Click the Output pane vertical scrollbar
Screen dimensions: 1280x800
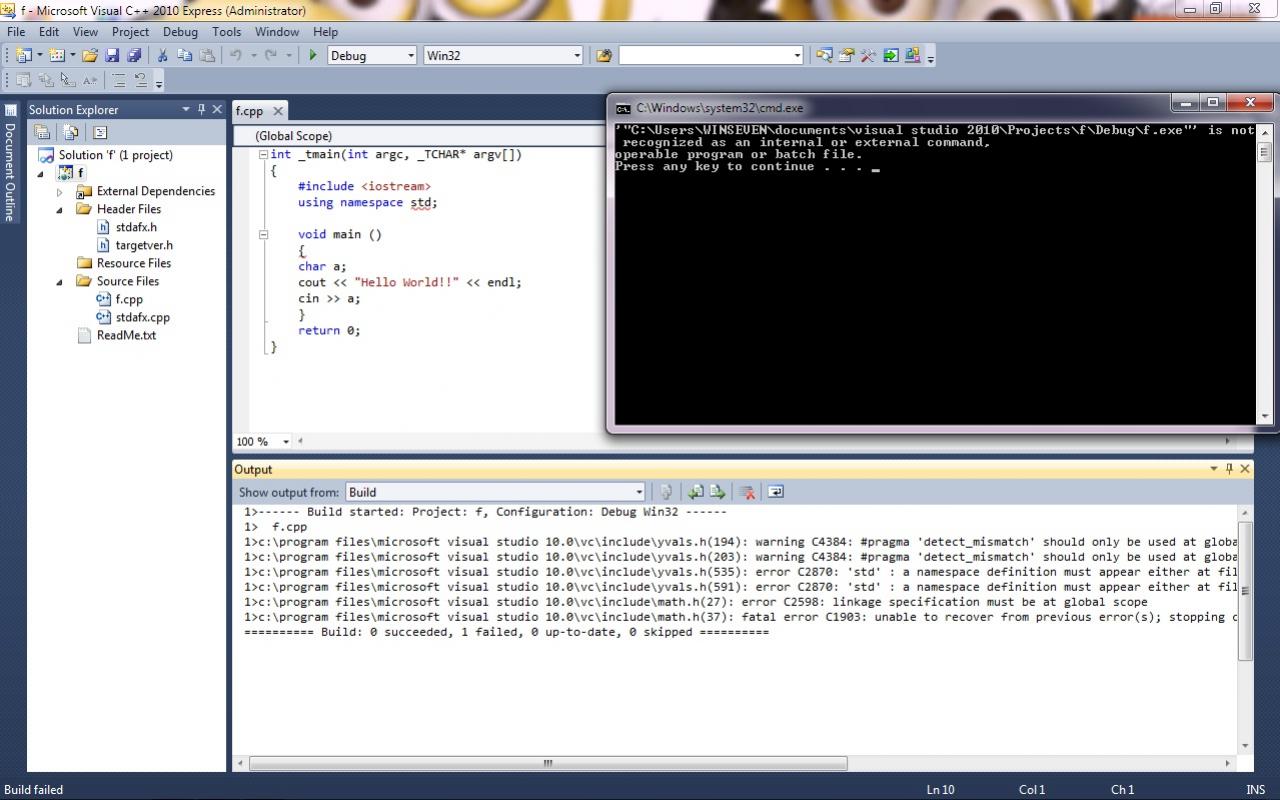coord(1245,629)
